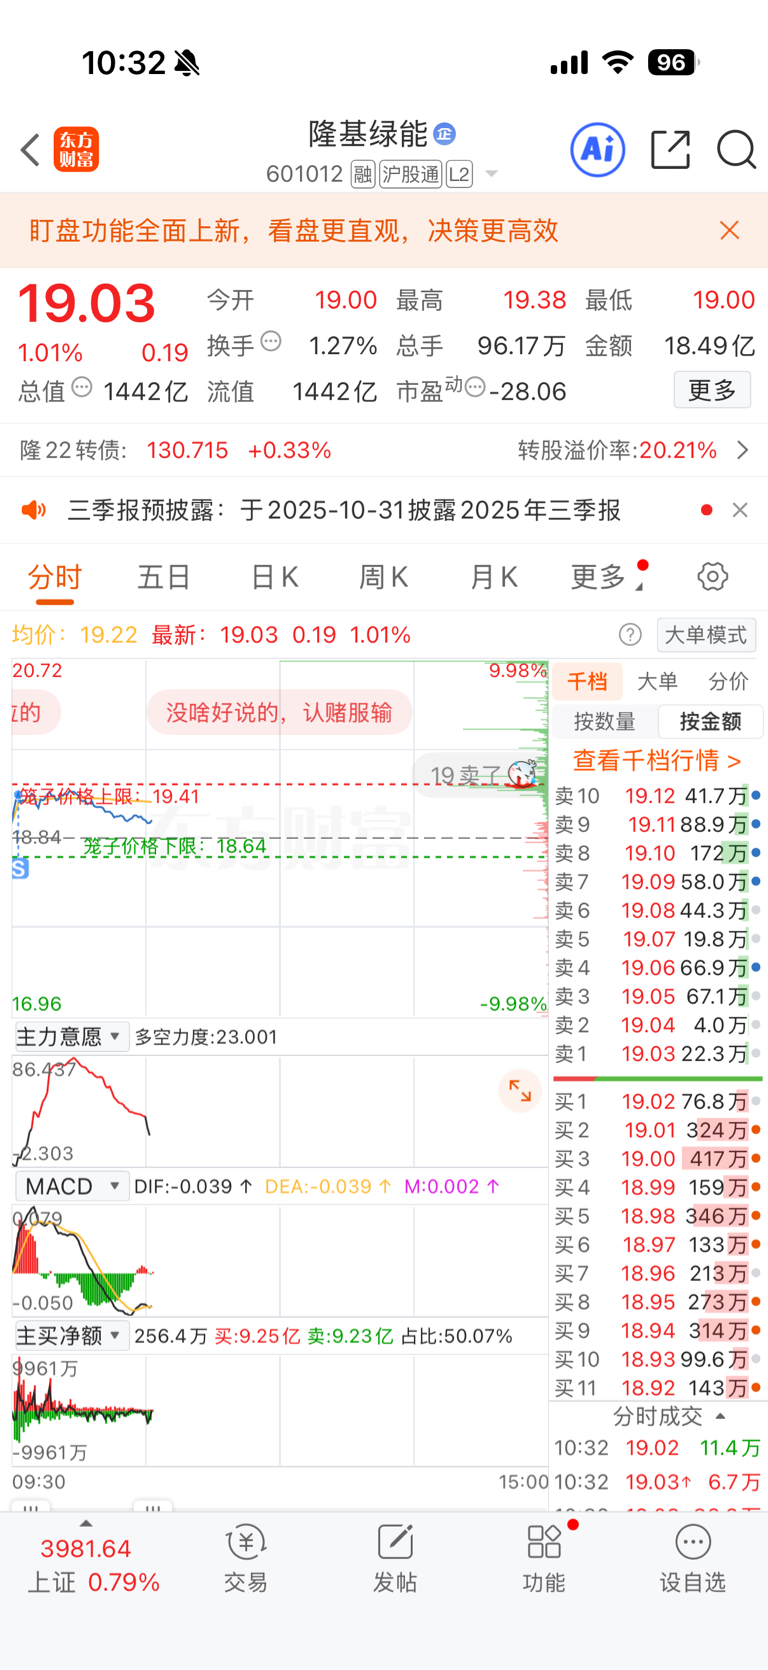Tap the L2 level tag

[x=459, y=175]
